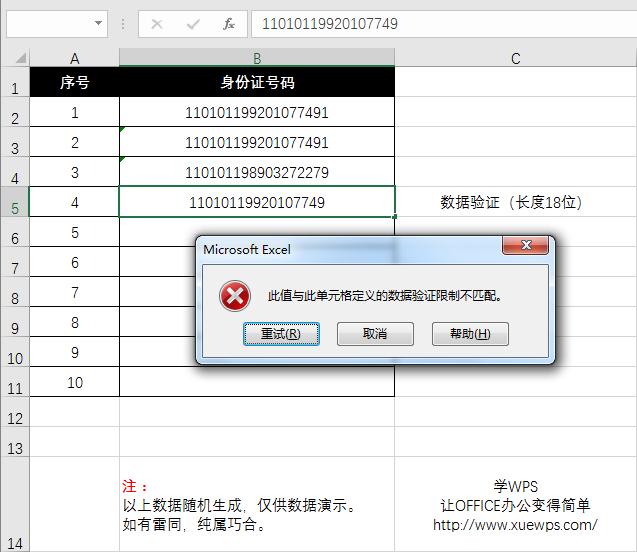The image size is (637, 552).
Task: Click the 数据验证（长度18位）cell
Action: (516, 202)
